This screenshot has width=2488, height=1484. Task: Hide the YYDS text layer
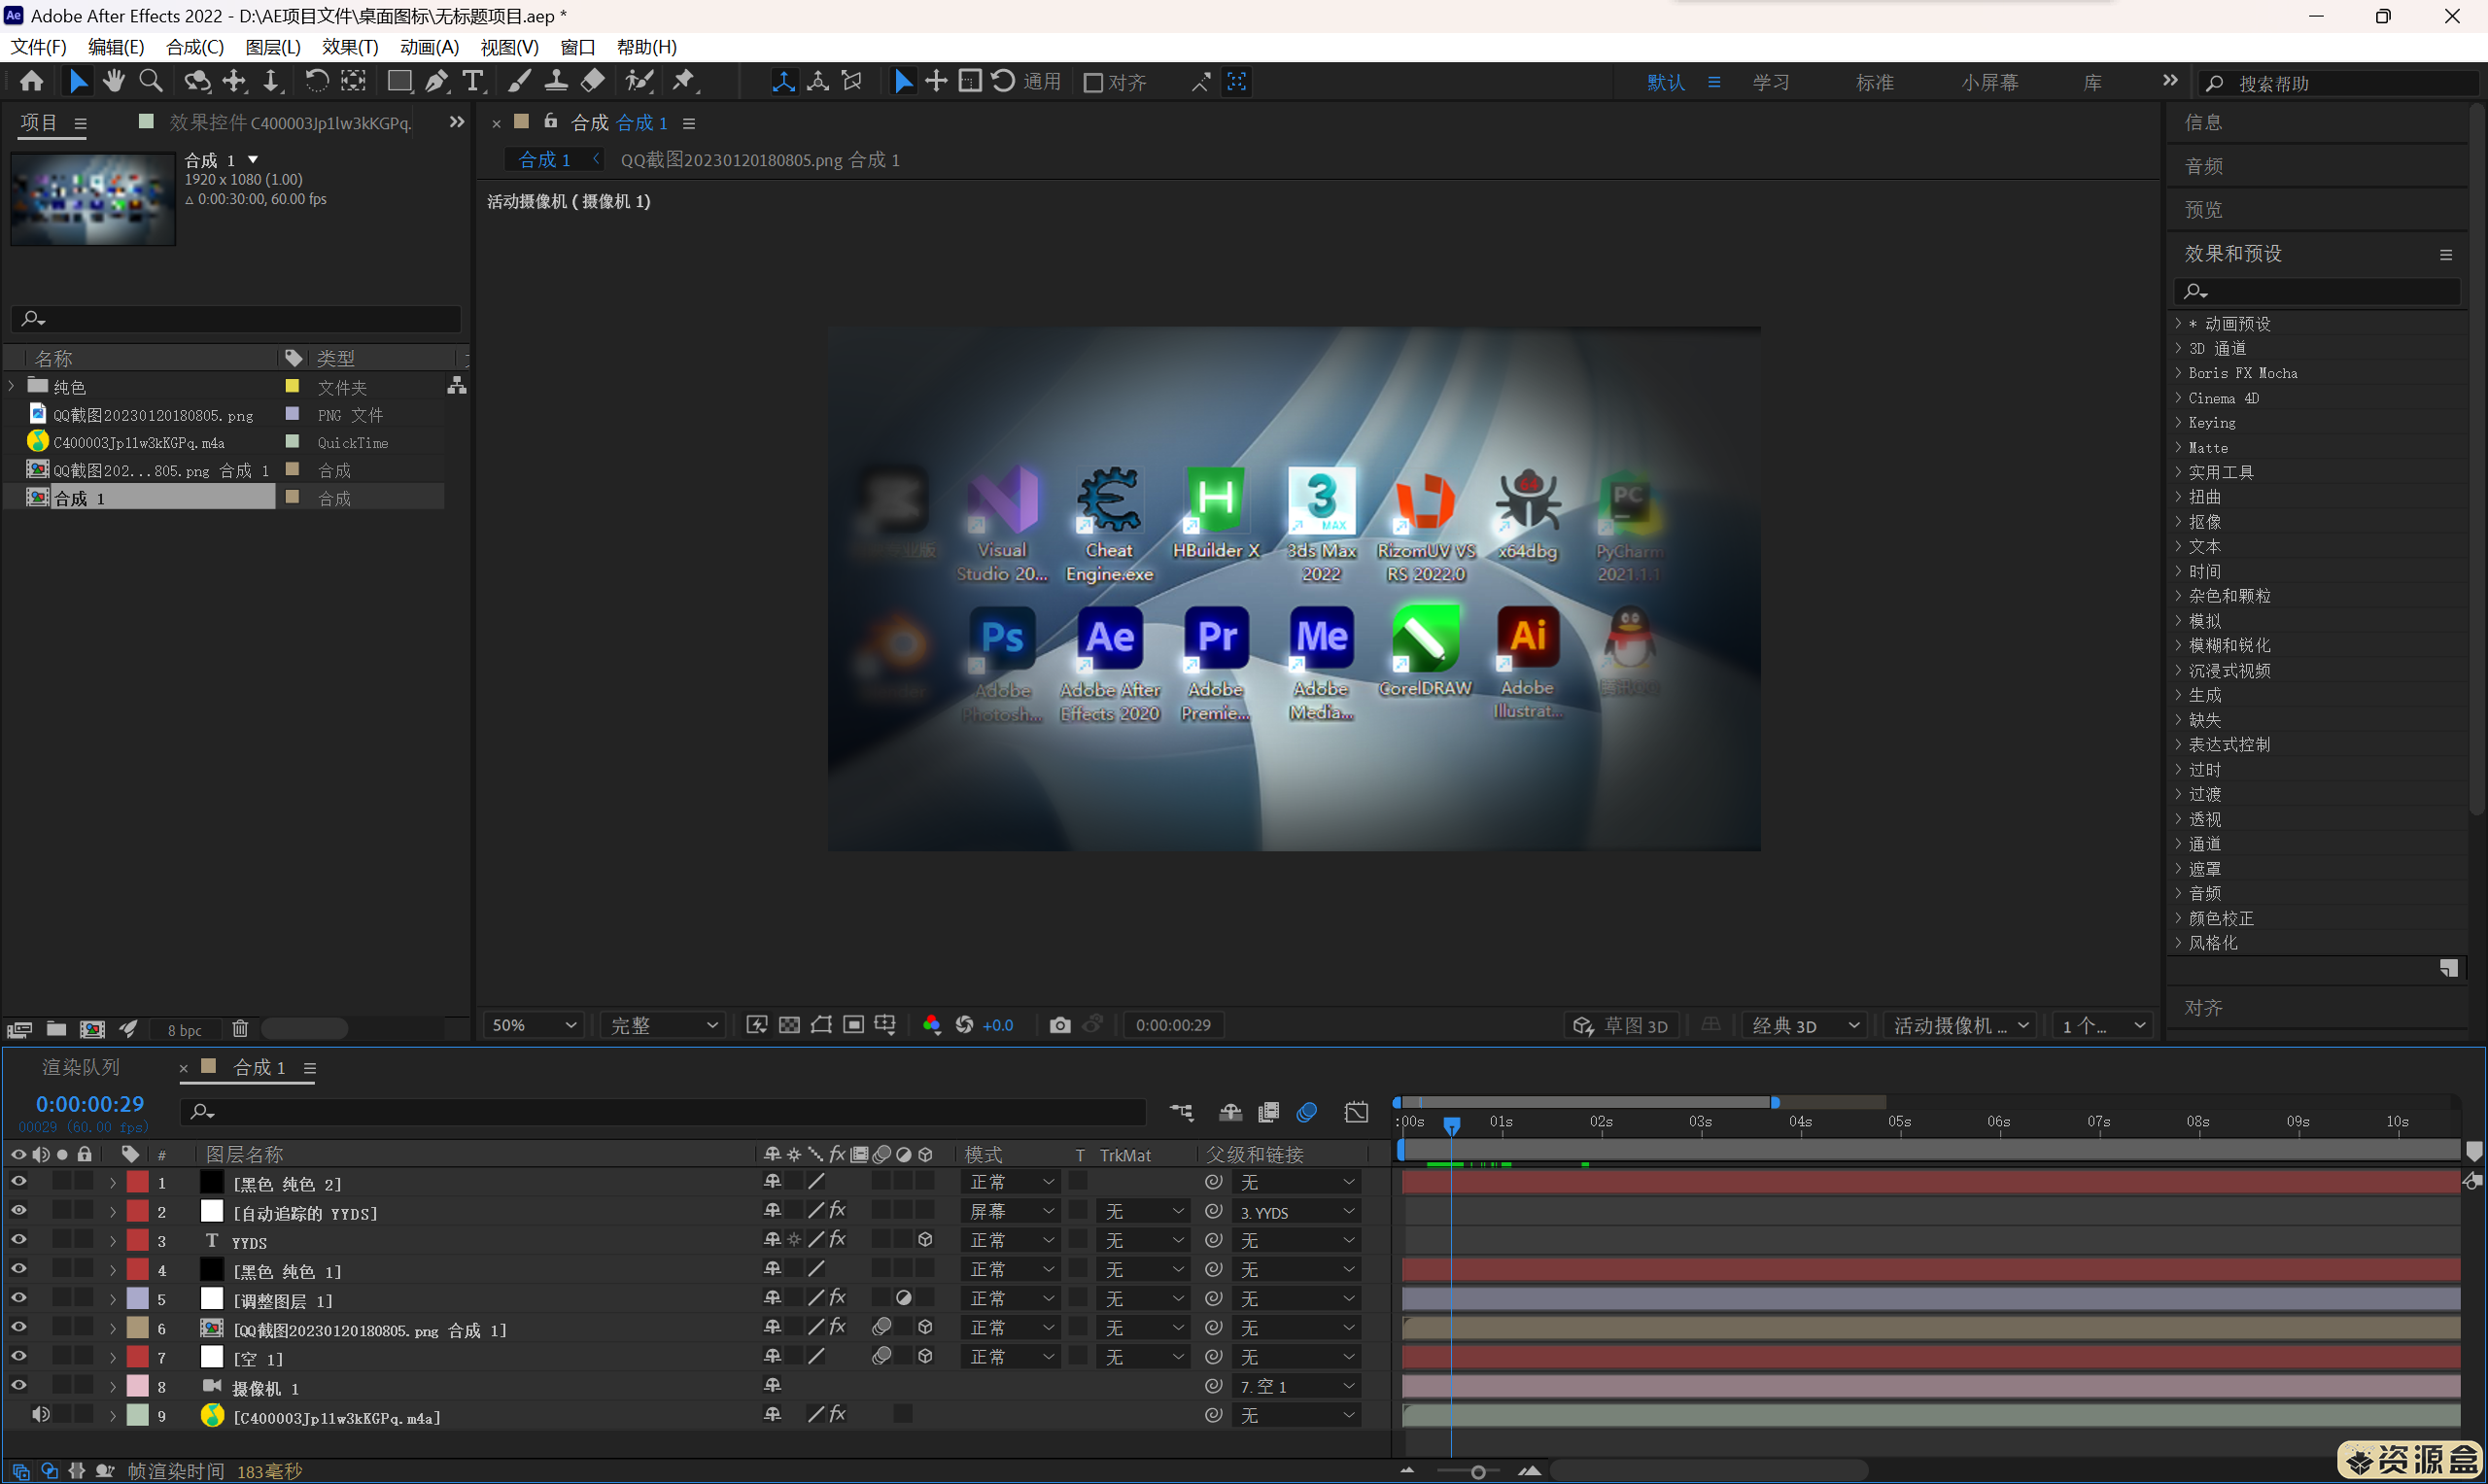(18, 1240)
